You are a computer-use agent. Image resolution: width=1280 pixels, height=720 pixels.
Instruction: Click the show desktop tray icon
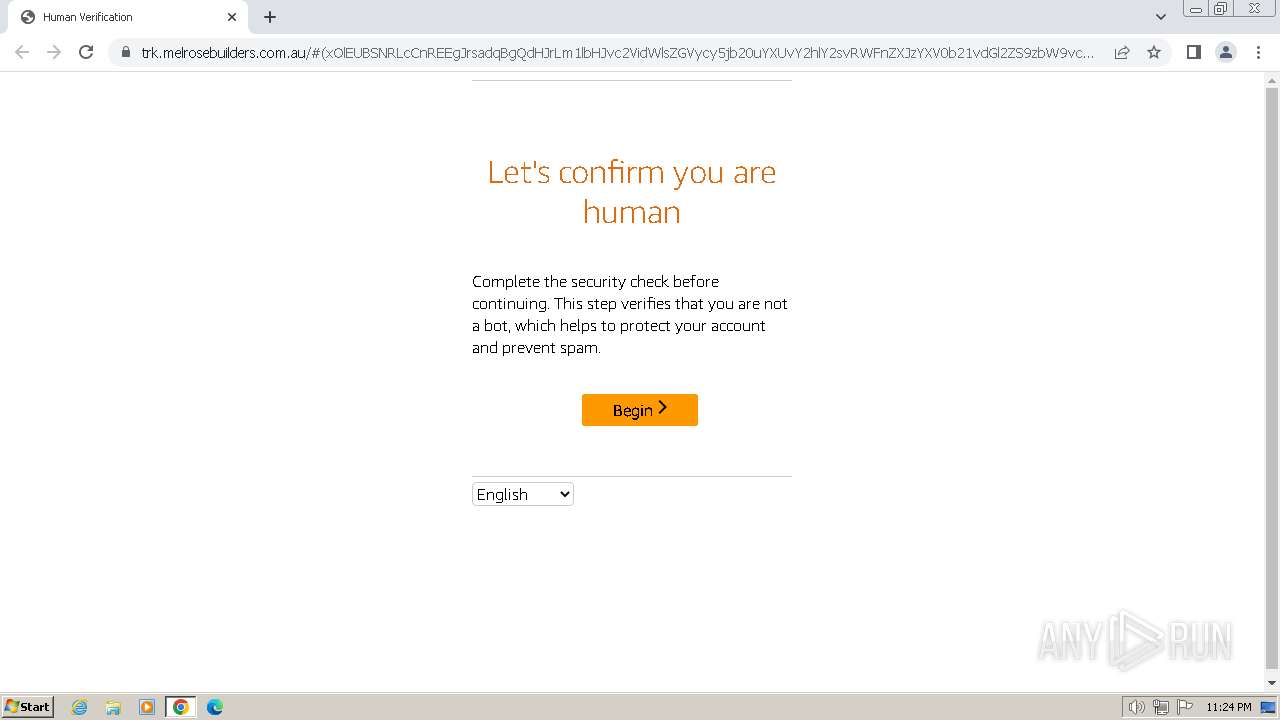[x=1268, y=707]
